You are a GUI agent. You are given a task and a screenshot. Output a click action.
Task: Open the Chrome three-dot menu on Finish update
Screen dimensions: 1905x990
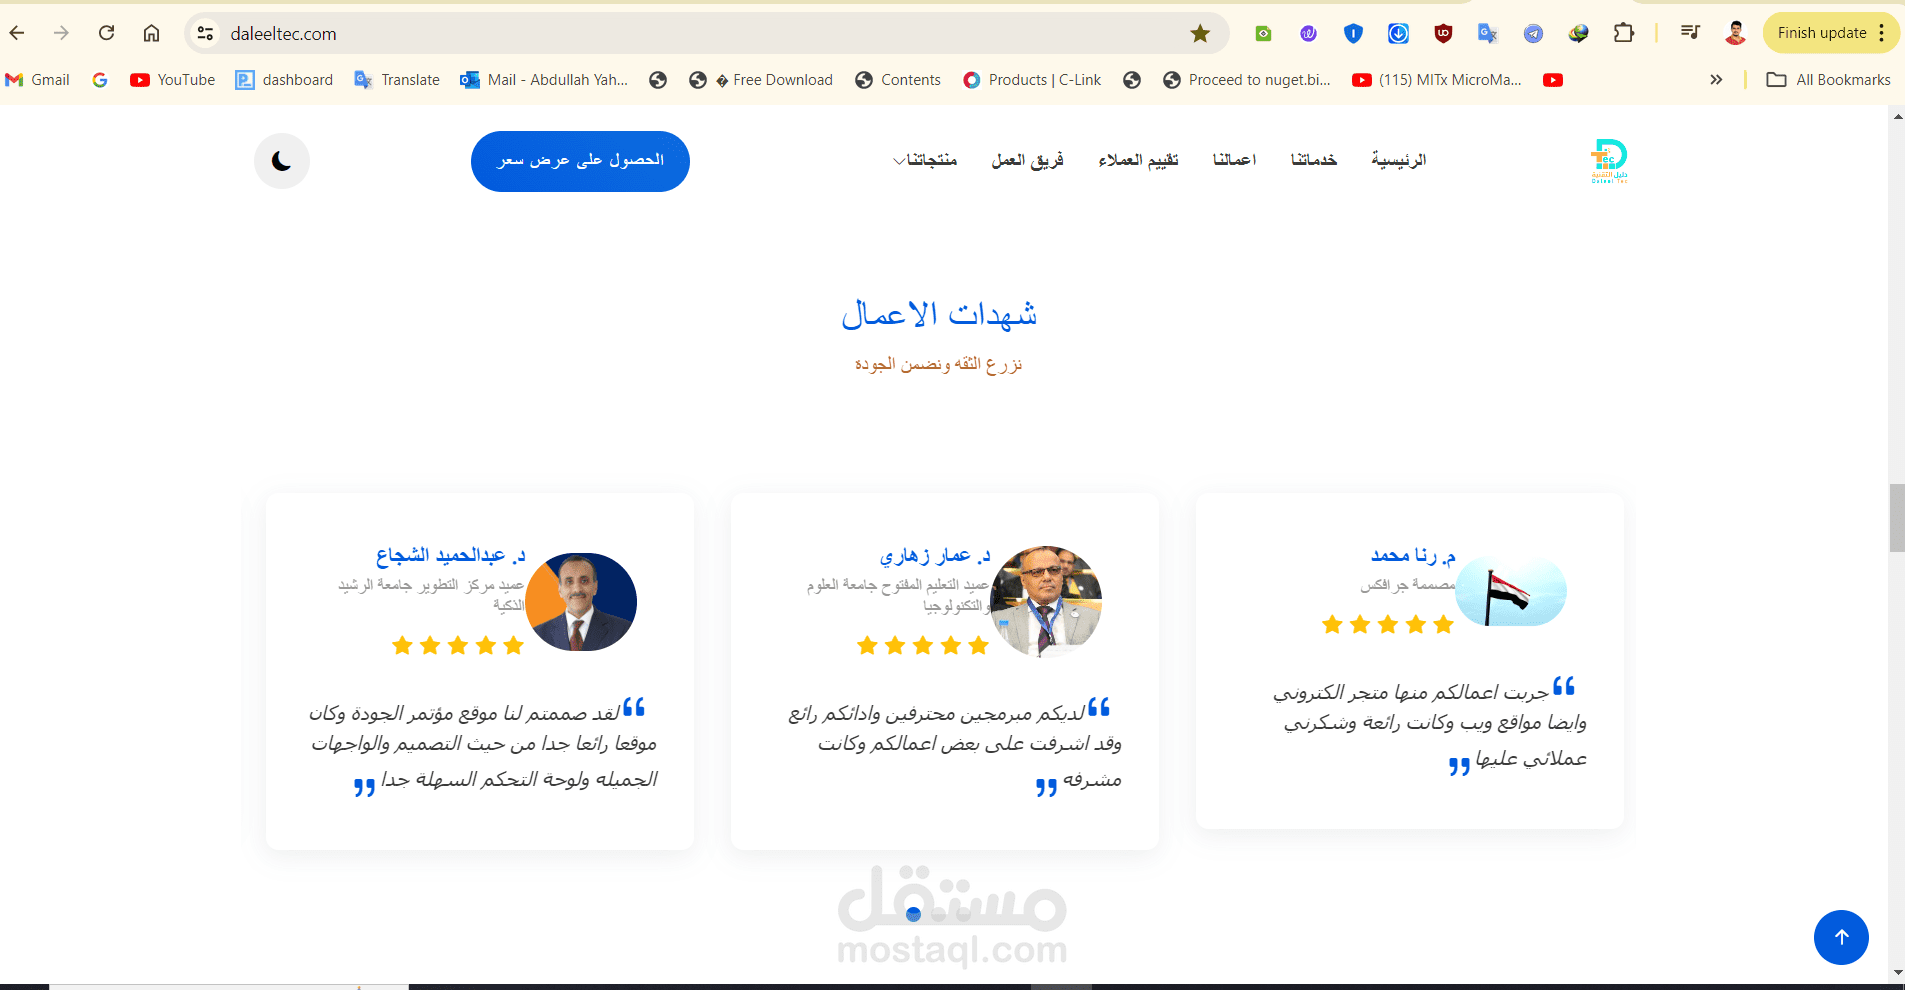coord(1882,33)
